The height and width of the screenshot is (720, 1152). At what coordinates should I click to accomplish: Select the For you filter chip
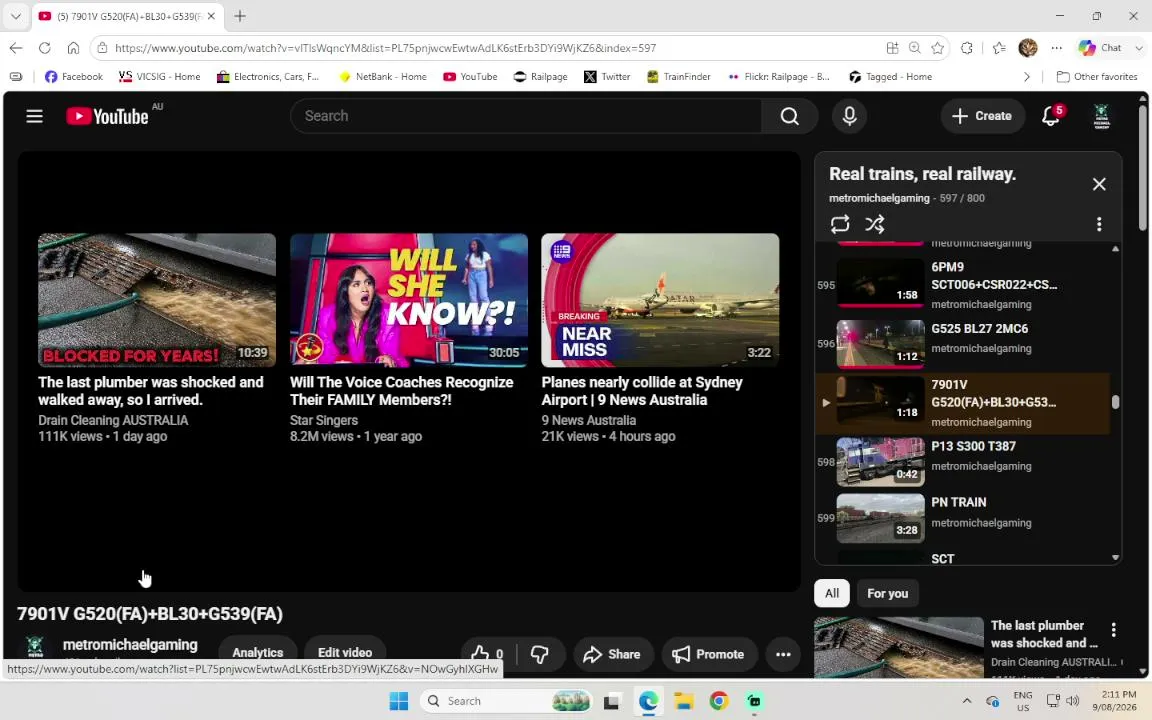tap(887, 594)
